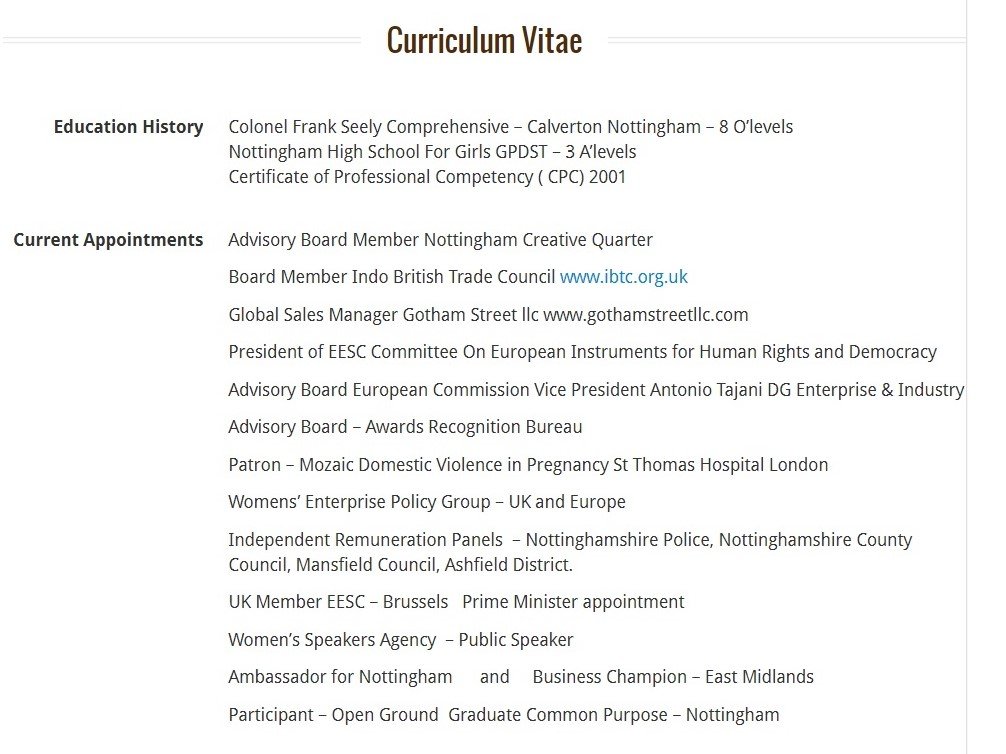Click the Certificate of Professional Competency line
The width and height of the screenshot is (1006, 754).
pos(427,177)
